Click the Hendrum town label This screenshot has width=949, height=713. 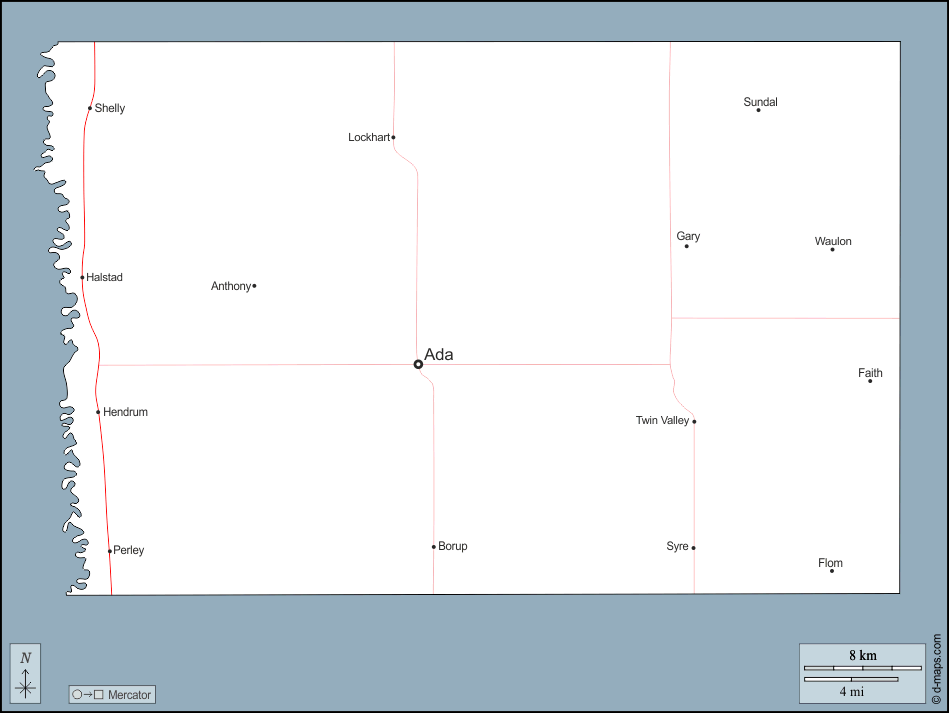[x=125, y=412]
